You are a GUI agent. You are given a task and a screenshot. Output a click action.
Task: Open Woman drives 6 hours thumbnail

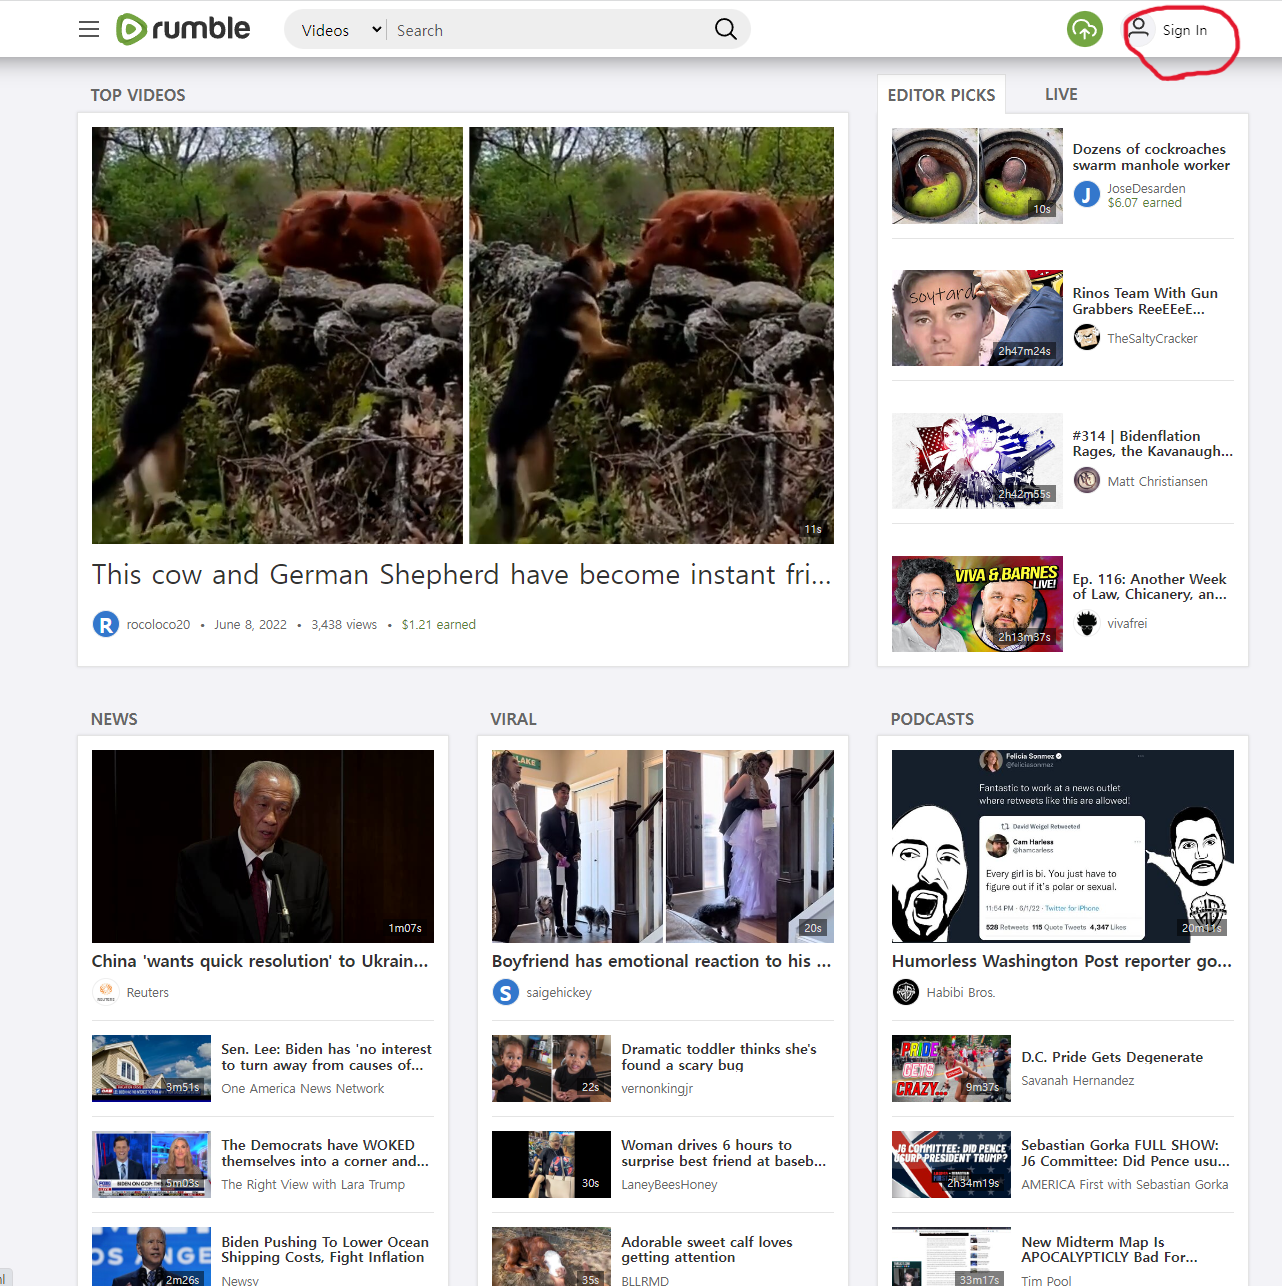(x=551, y=1164)
